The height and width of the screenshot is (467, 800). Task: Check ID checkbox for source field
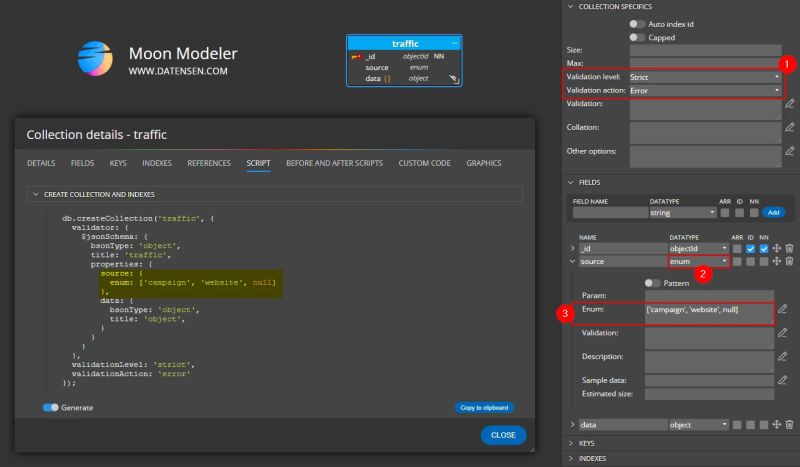pos(750,261)
